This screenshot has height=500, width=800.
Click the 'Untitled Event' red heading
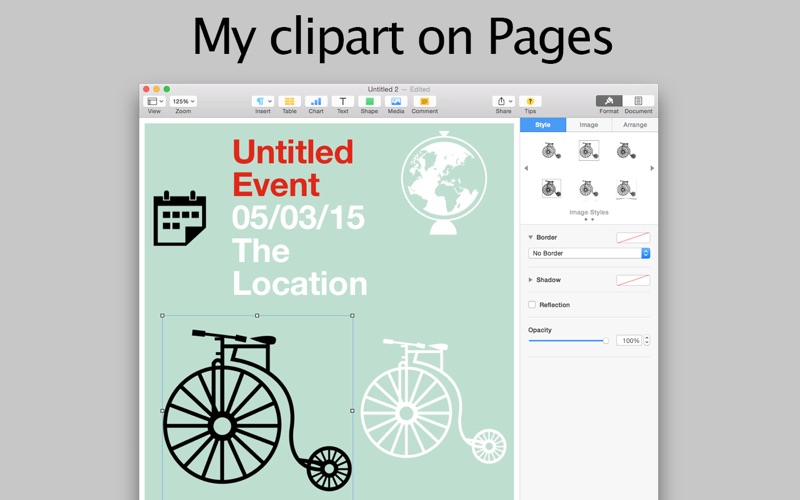pyautogui.click(x=292, y=168)
